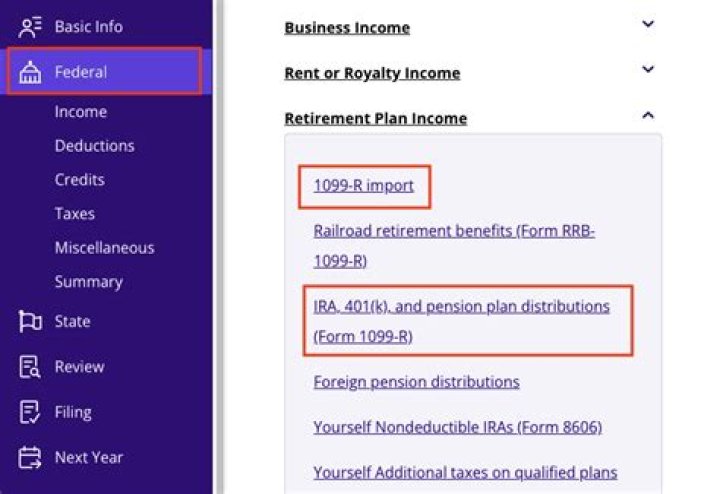Select IRA, 401(k), and pension distributions link

point(461,307)
